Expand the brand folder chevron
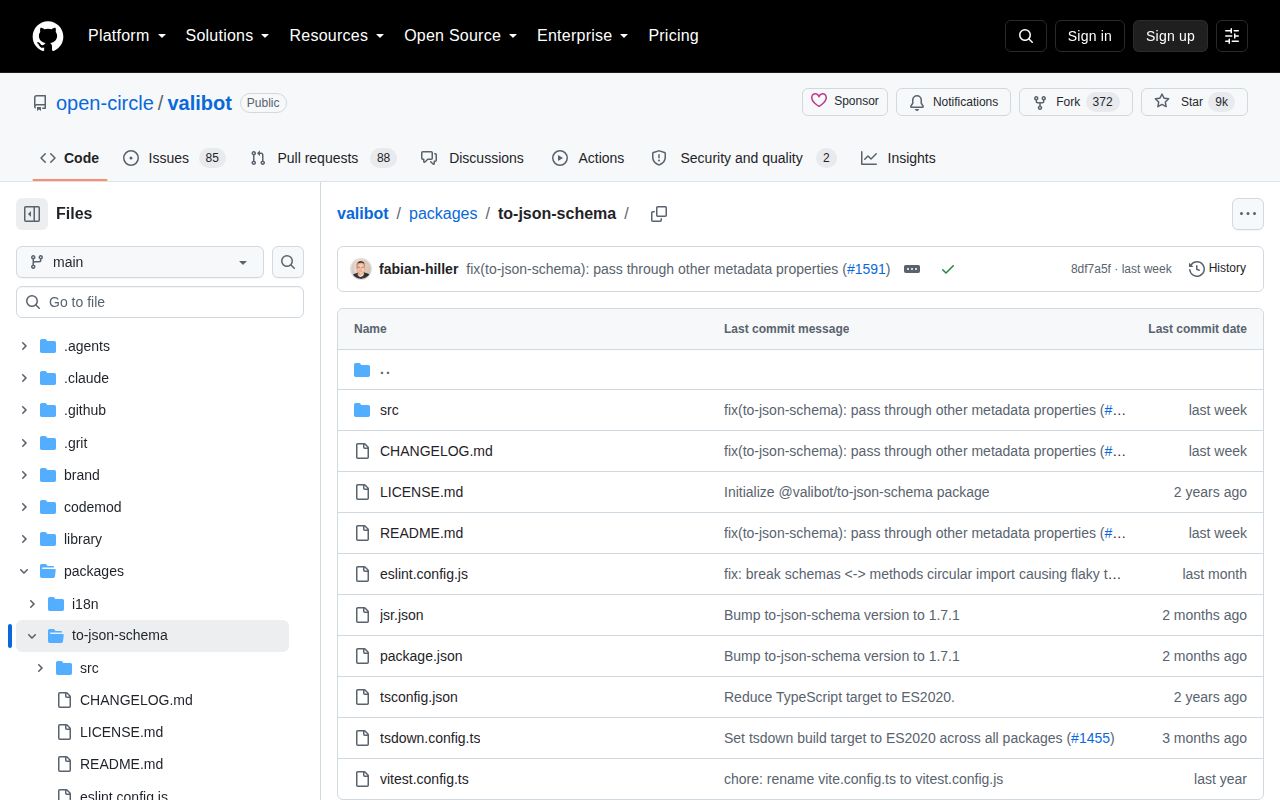1280x800 pixels. (x=24, y=475)
